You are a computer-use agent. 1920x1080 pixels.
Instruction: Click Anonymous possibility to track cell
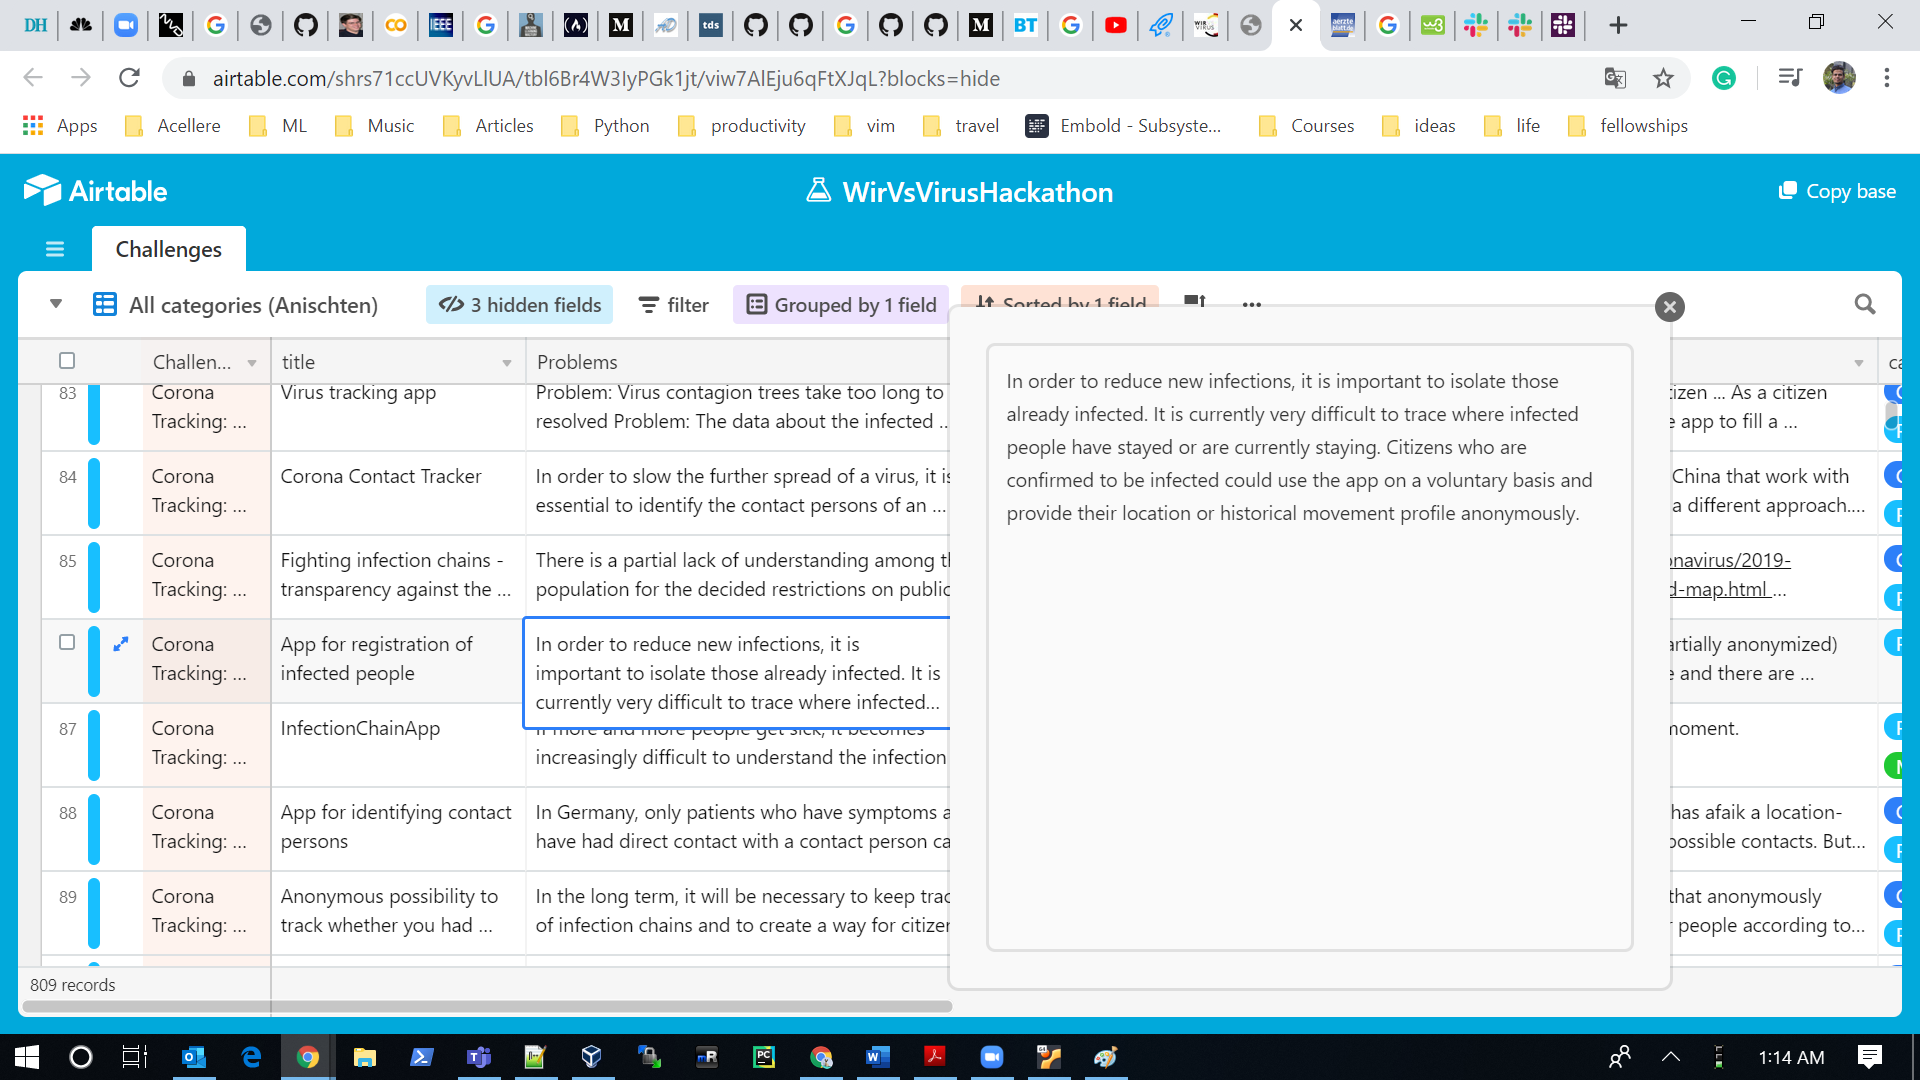398,912
